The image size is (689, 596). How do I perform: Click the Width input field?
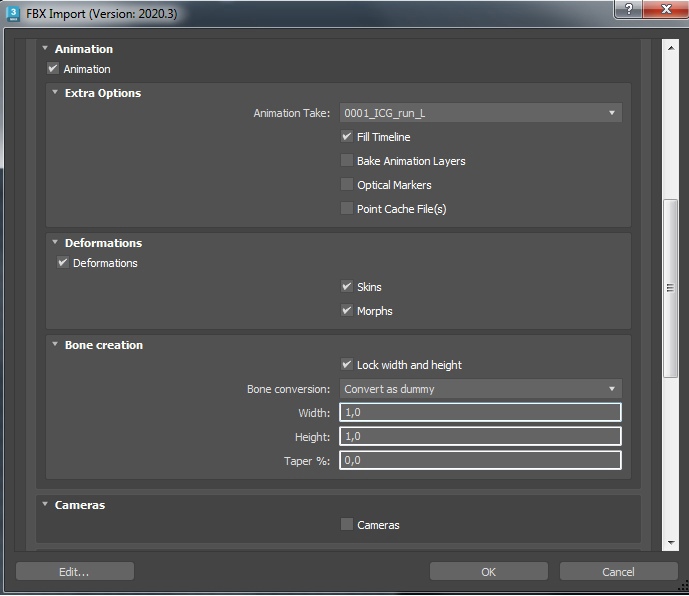pyautogui.click(x=480, y=412)
